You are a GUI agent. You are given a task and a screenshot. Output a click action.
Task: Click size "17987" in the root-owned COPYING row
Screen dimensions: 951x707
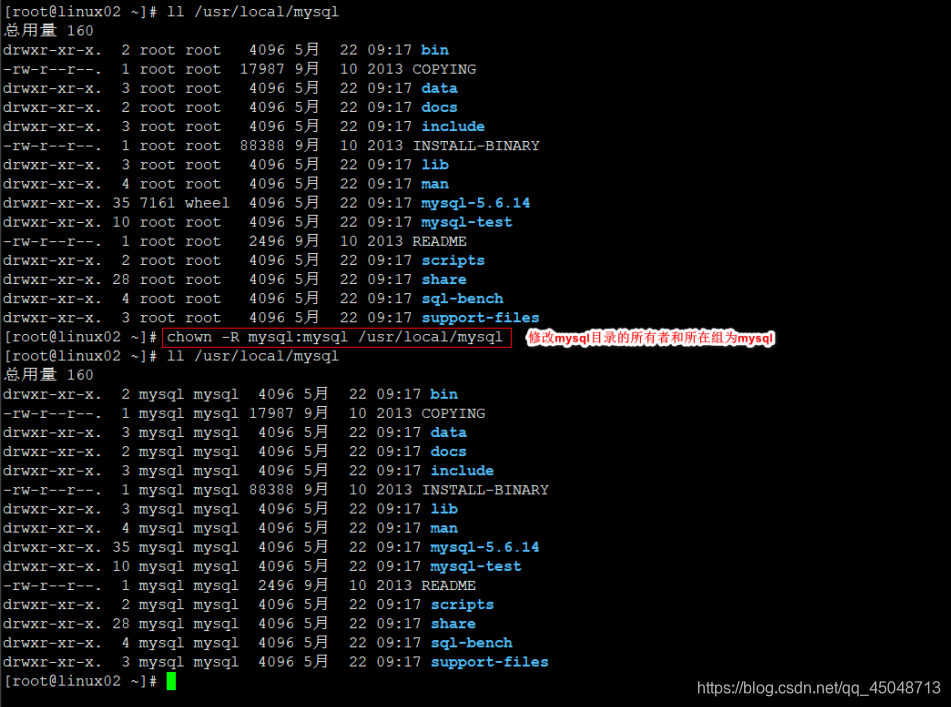coord(262,69)
